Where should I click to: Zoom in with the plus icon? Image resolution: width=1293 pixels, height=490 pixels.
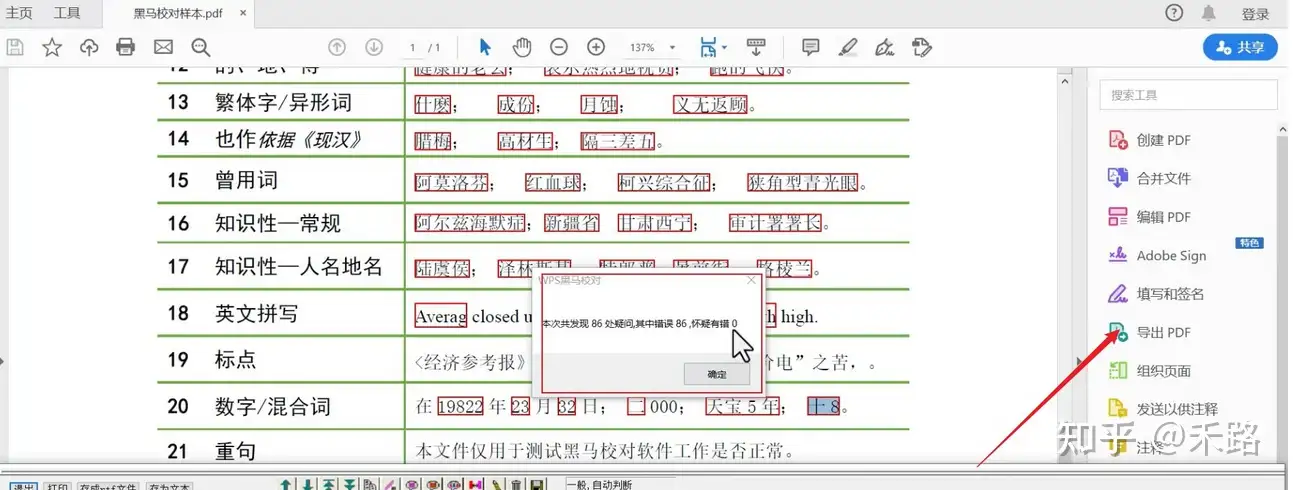[596, 47]
